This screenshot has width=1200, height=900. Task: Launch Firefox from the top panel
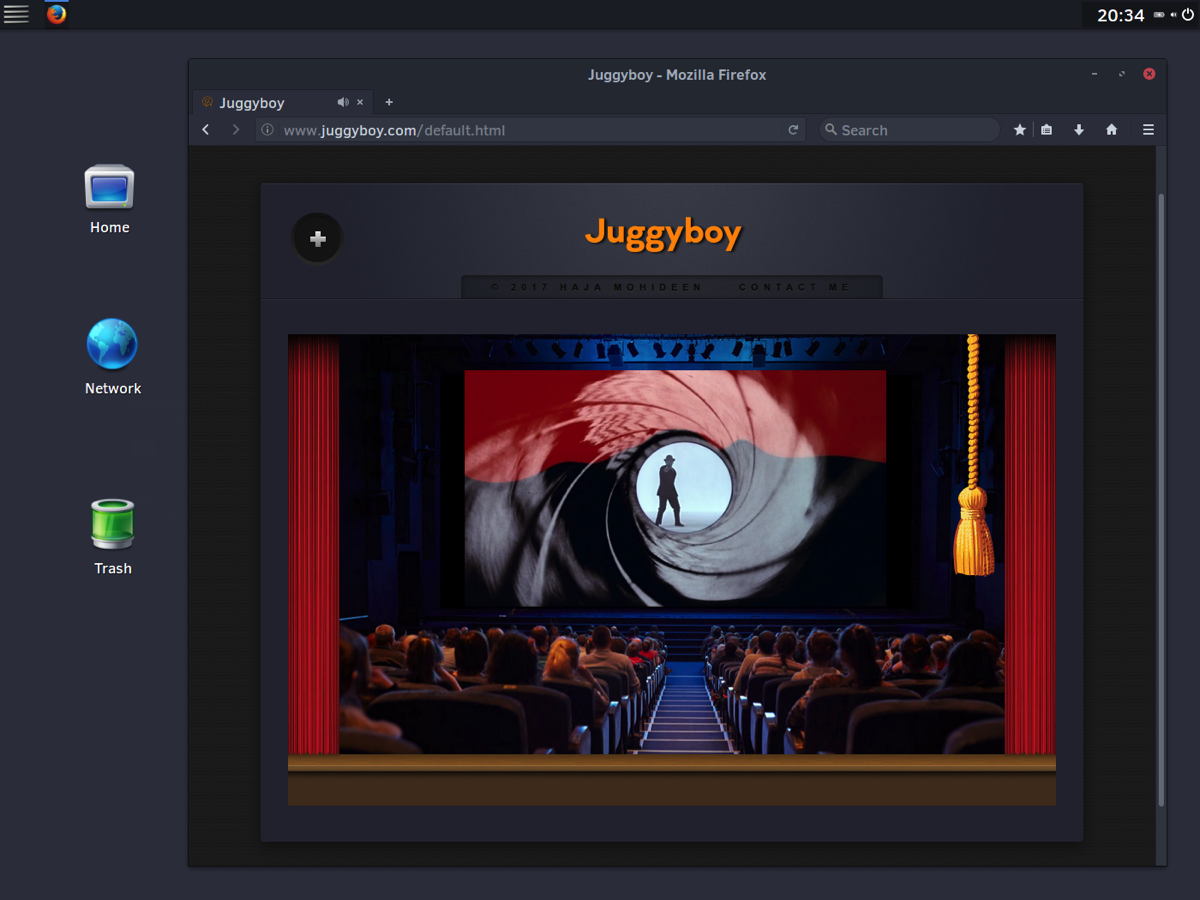coord(57,14)
